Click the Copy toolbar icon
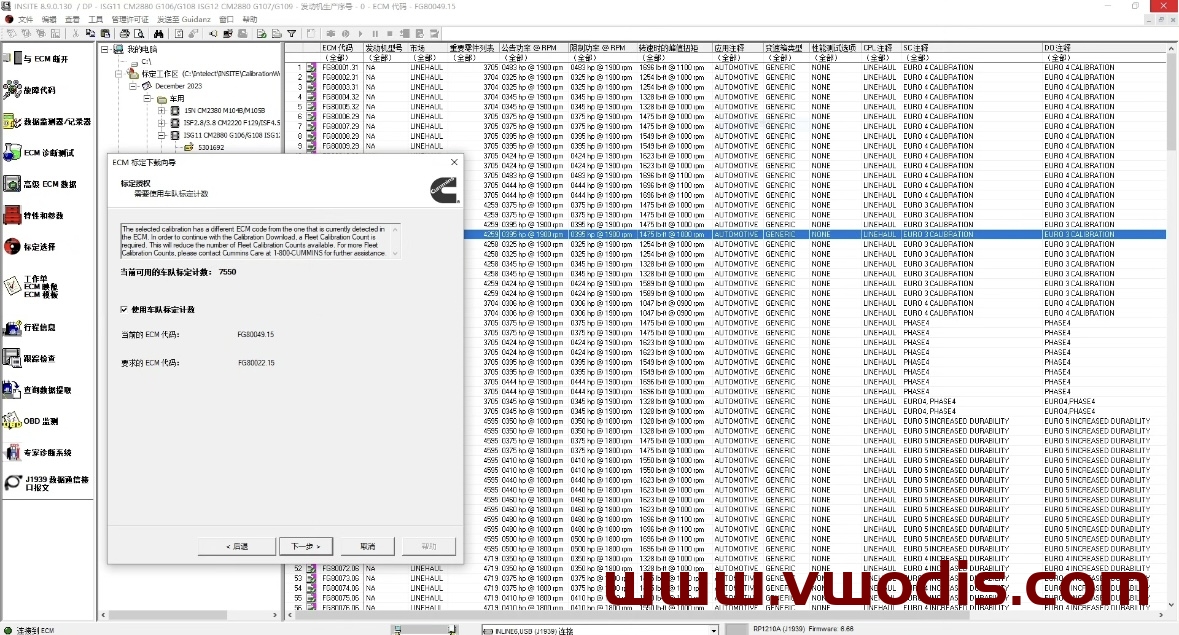1179x635 pixels. (x=90, y=34)
